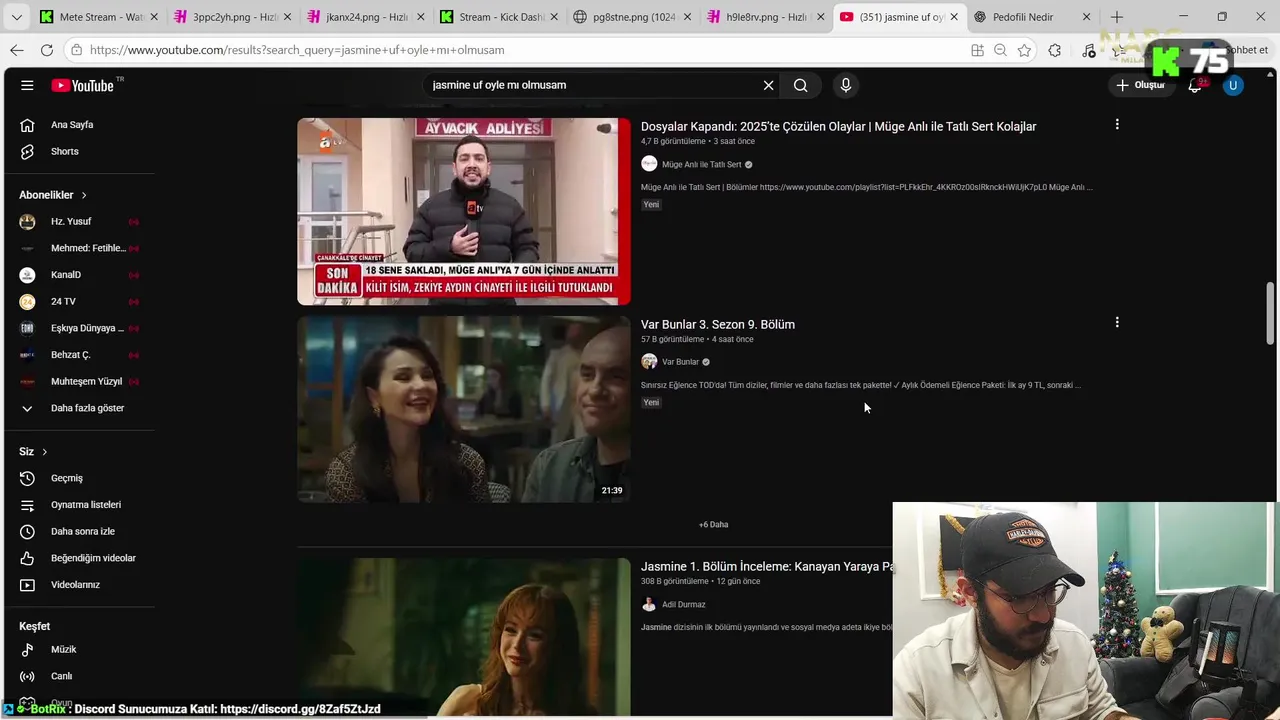Viewport: 1280px width, 720px height.
Task: Visit the Müge Anlı ile Tatlı Sert channel
Action: pos(701,164)
